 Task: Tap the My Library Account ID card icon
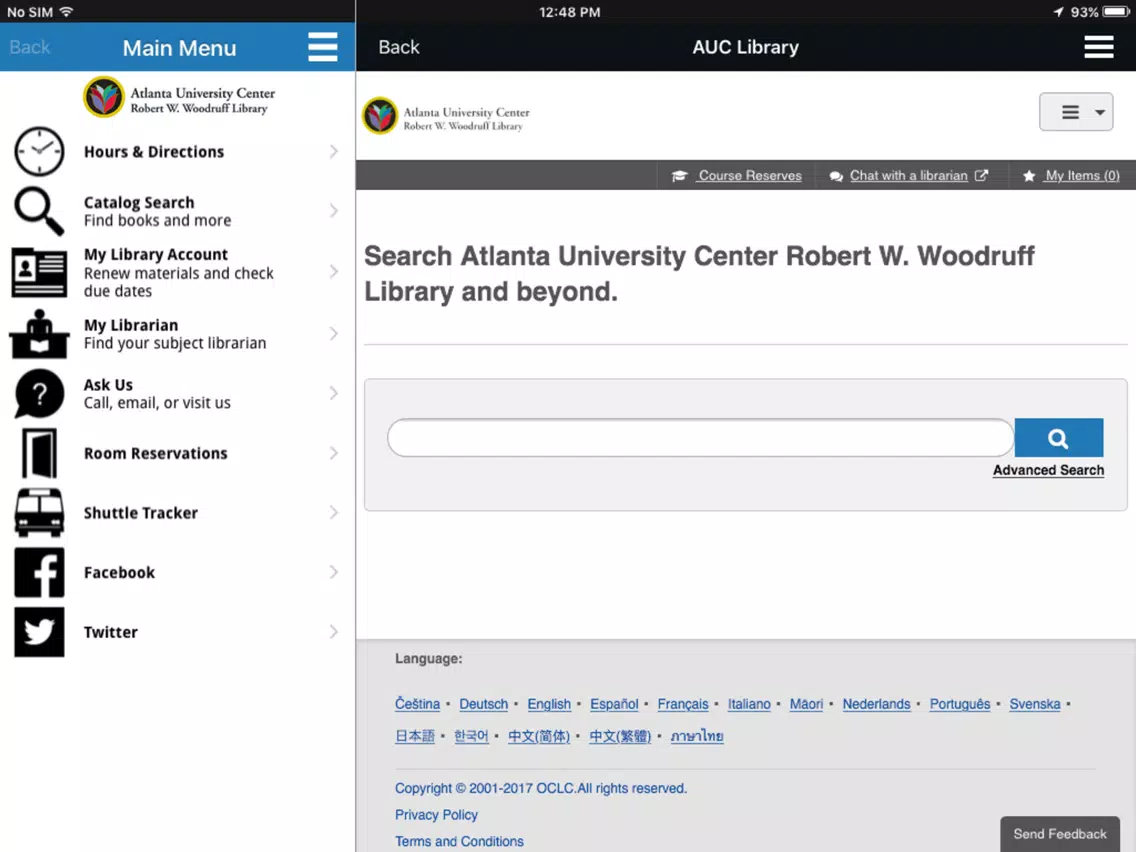[39, 272]
